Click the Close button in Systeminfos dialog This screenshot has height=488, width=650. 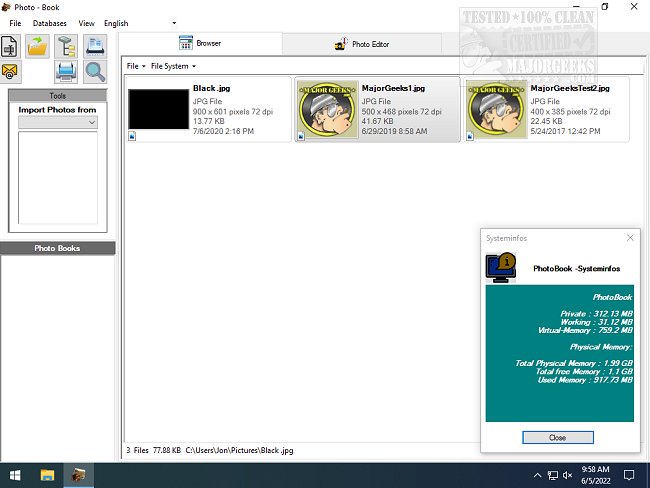(558, 437)
